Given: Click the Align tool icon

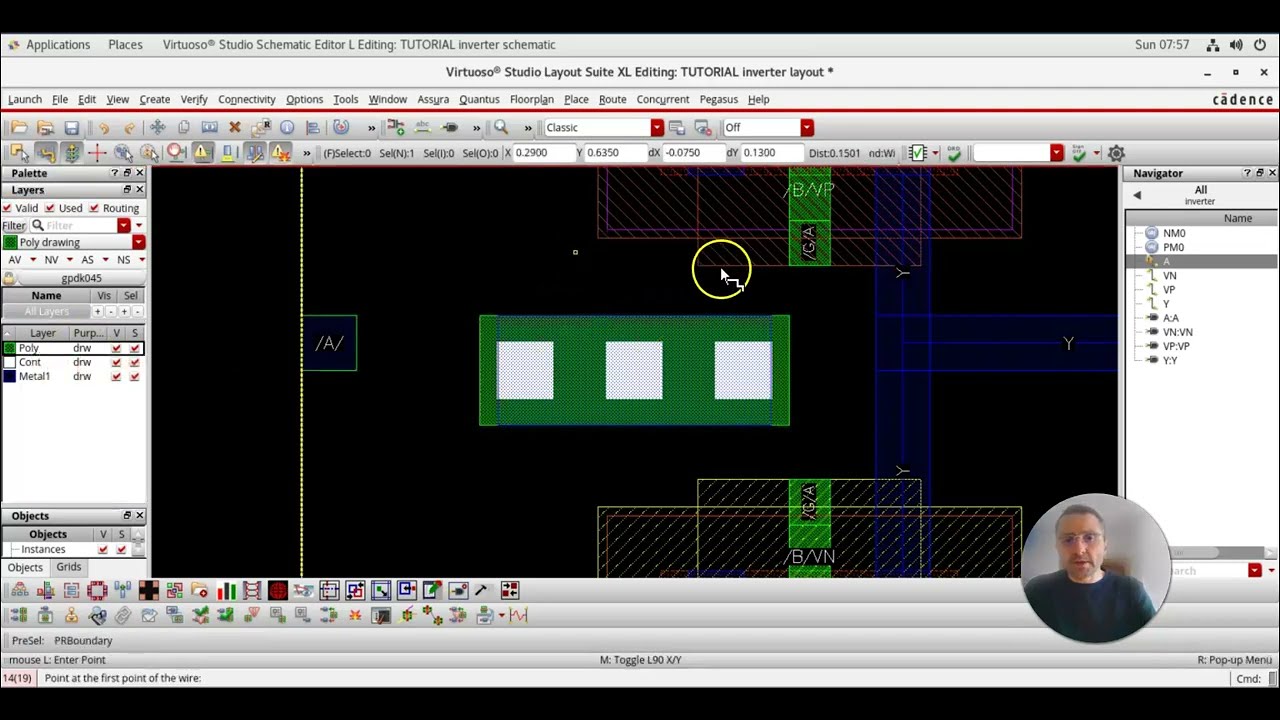Looking at the screenshot, I should (x=313, y=128).
